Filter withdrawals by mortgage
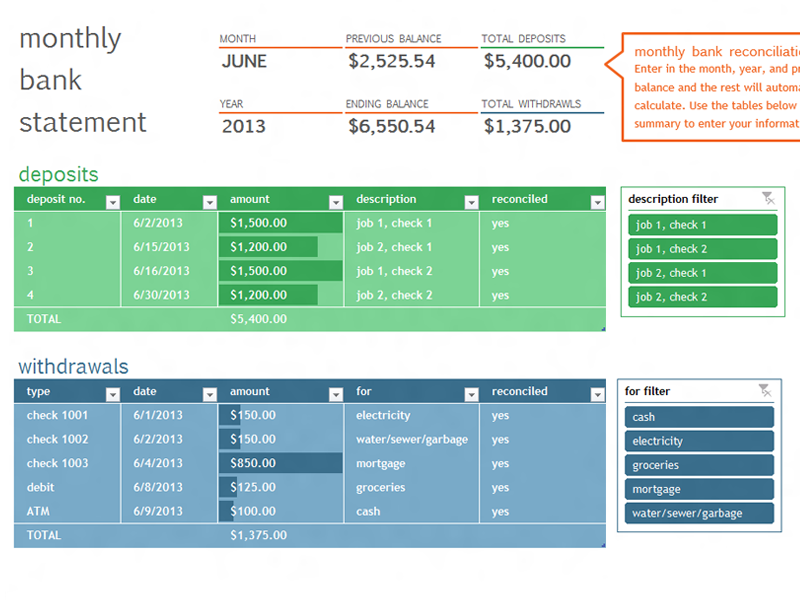800x600 pixels. tap(699, 489)
